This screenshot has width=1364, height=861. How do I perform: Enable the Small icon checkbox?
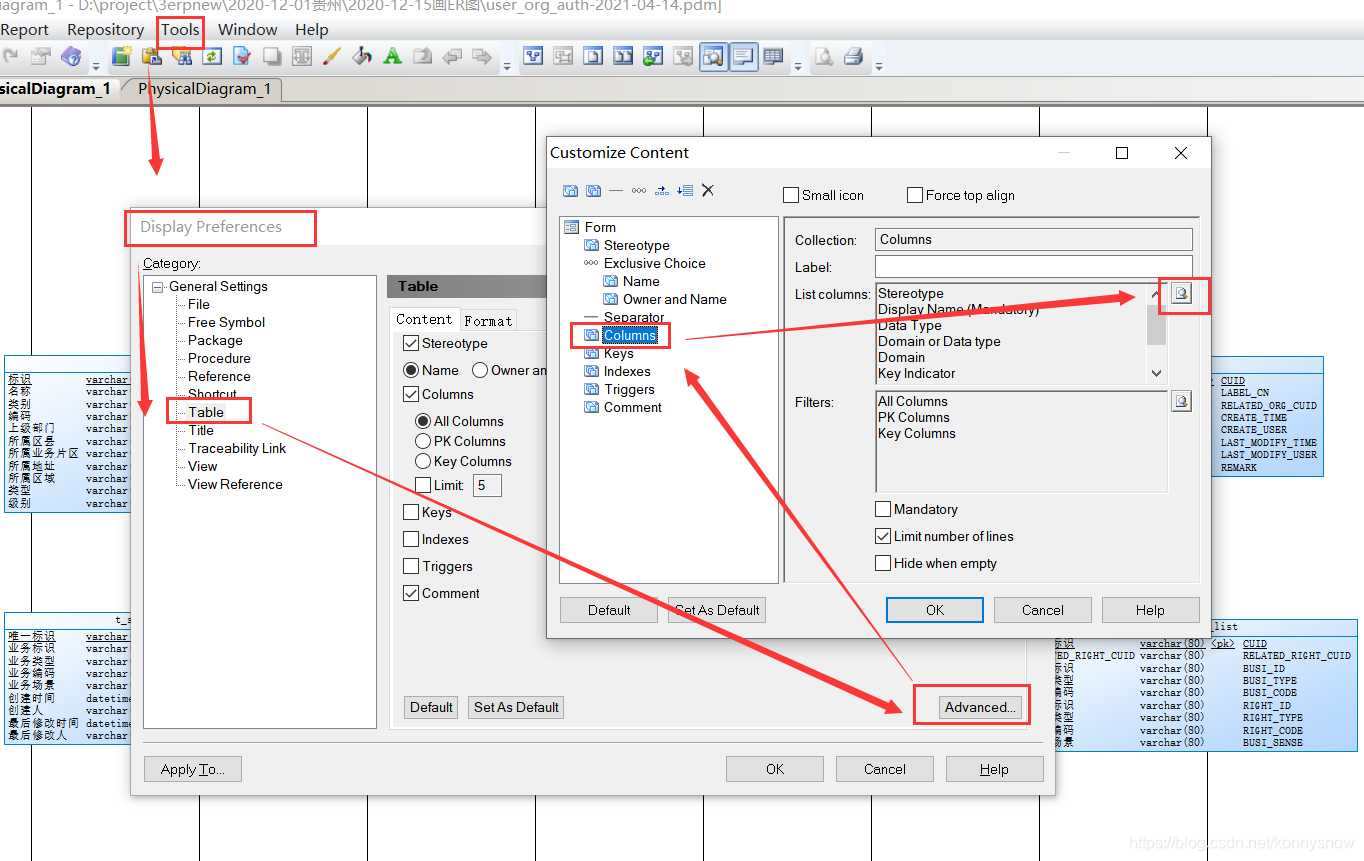tap(790, 195)
